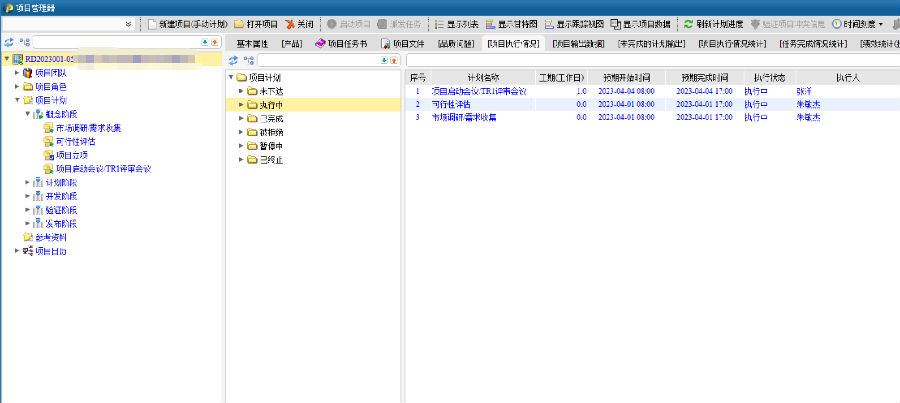Collapse the 概念阶段 node
The image size is (900, 403).
click(x=27, y=114)
